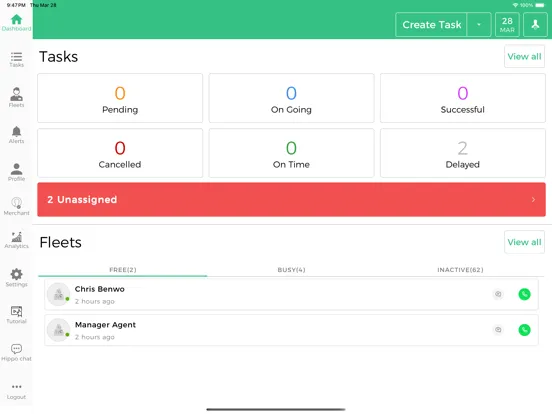Click Logout in the sidebar
Image resolution: width=552 pixels, height=414 pixels.
[x=16, y=391]
